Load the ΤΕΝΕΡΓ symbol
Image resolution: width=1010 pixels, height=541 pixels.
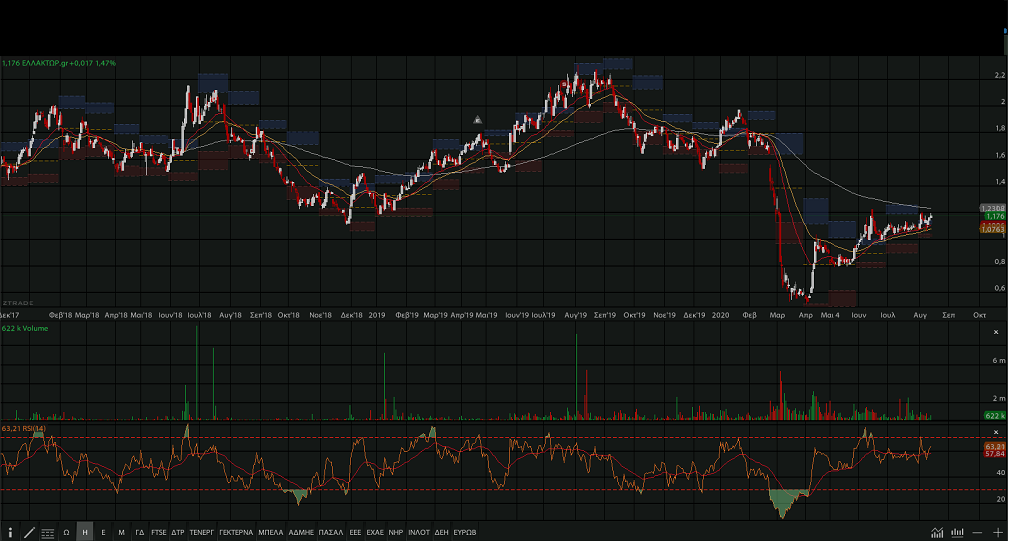[x=202, y=533]
